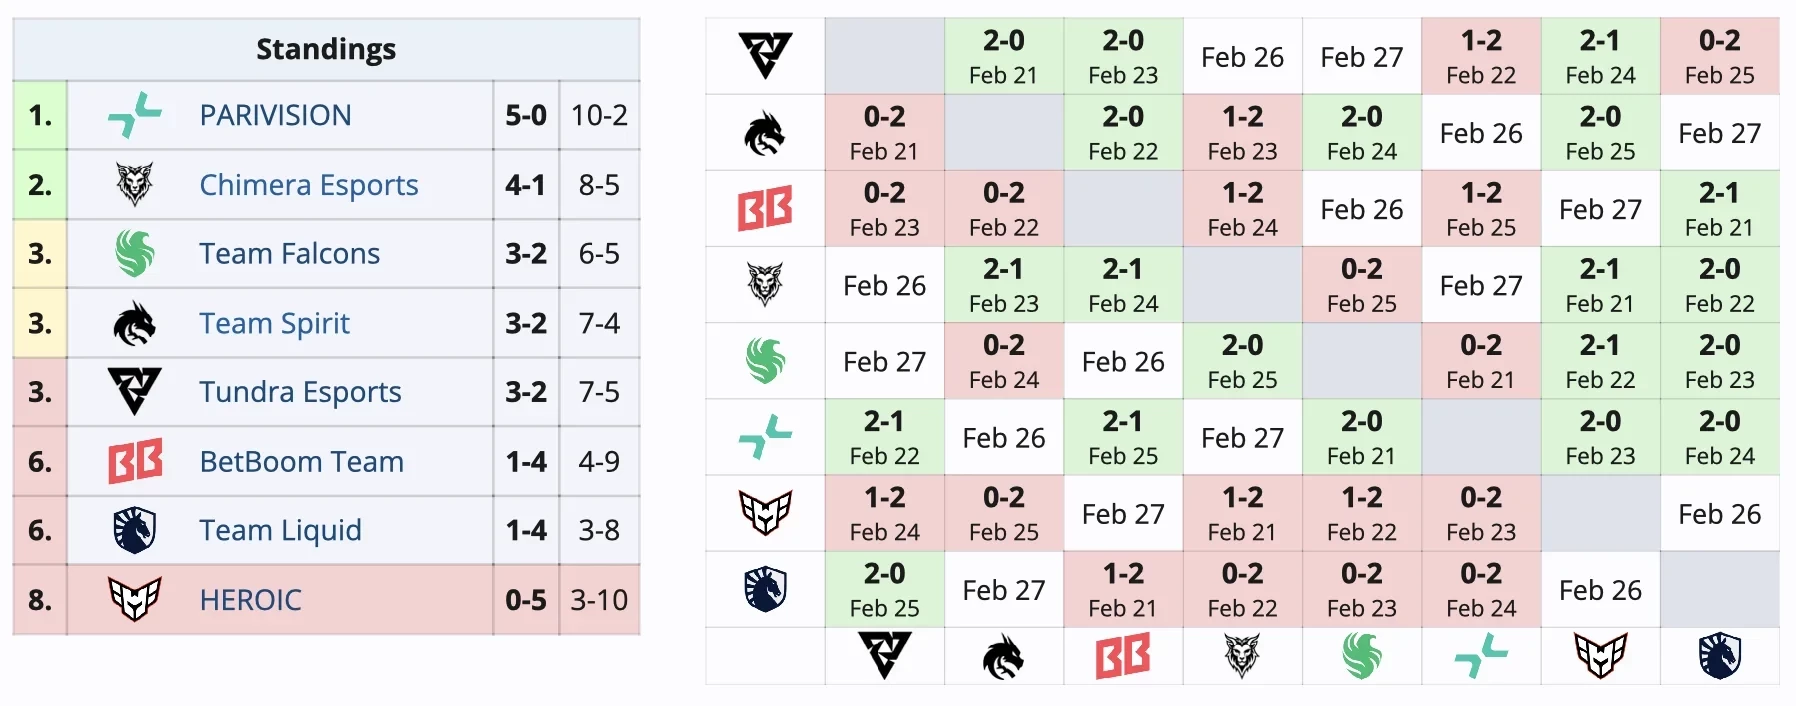Click PARIVISION's 10-2 game record cell
Viewport: 1796px width, 706px height.
tap(599, 116)
